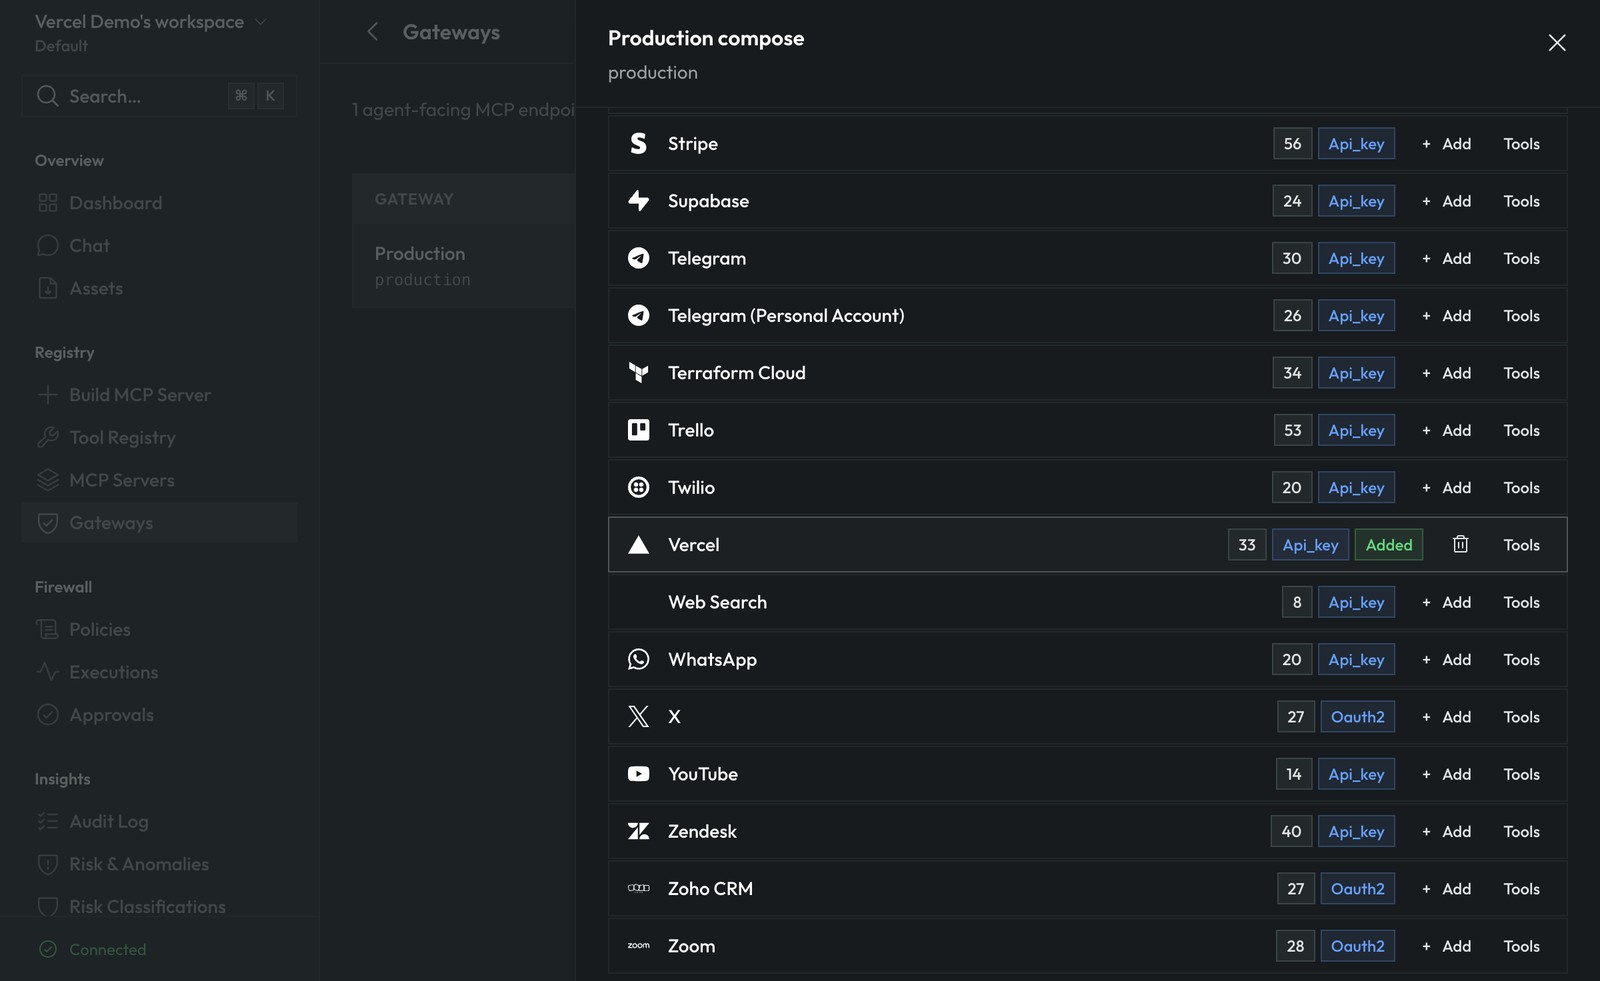
Task: View Tools for WhatsApp
Action: (1521, 659)
